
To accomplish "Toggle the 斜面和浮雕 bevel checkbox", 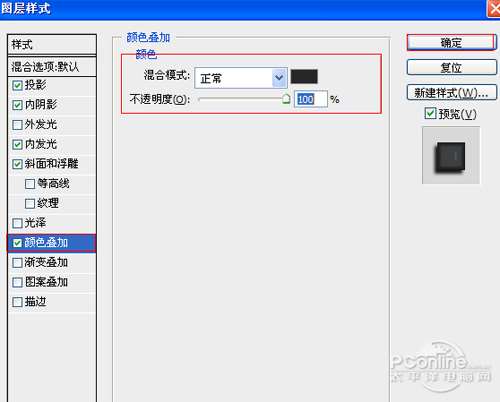I will point(17,164).
